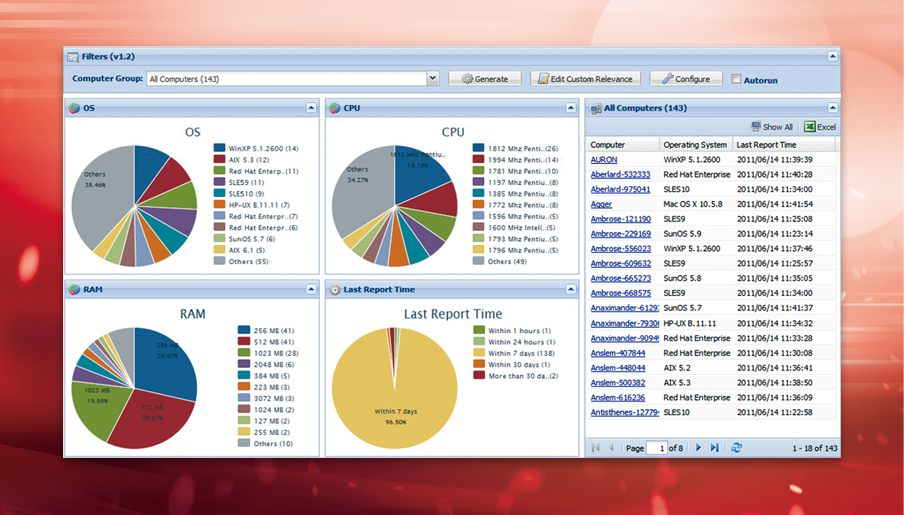Open the Ambrose-609632 link
904x515 pixels.
click(621, 264)
